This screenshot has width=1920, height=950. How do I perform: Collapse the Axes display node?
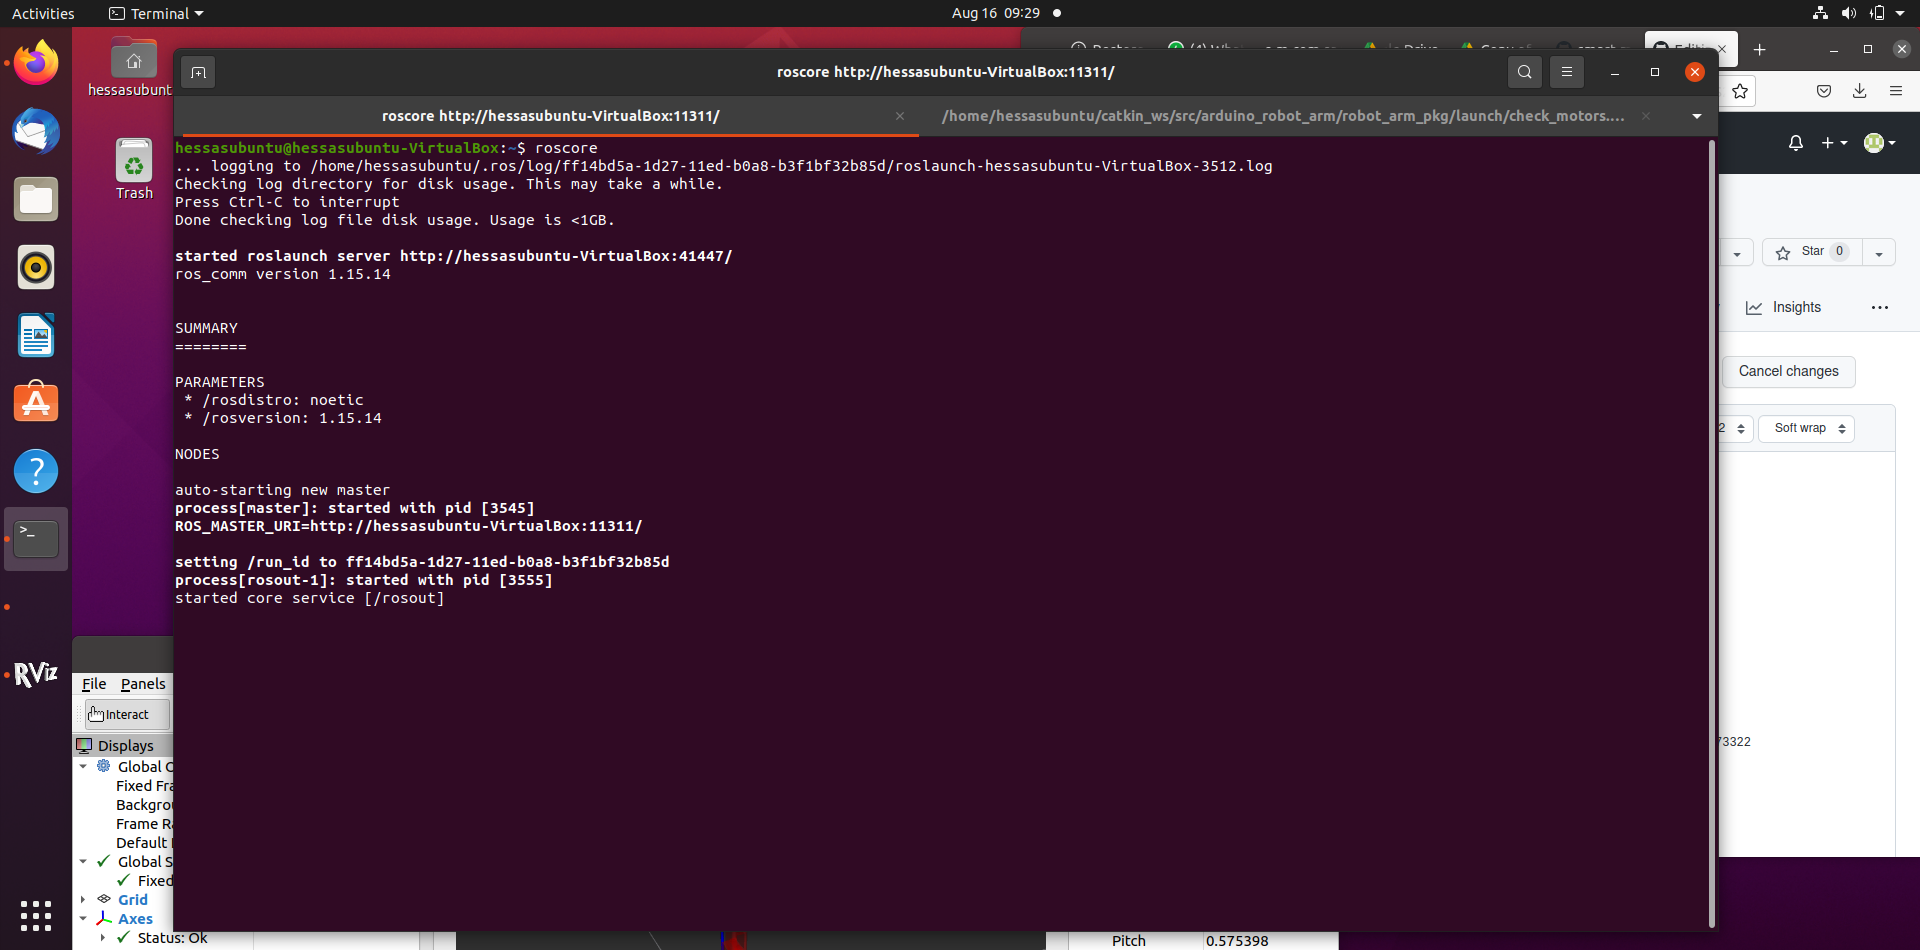(83, 918)
